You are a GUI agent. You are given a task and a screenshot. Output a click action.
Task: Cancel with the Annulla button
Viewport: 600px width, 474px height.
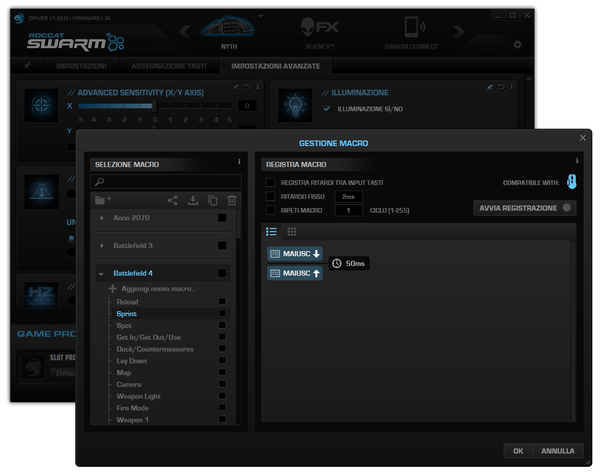[558, 451]
